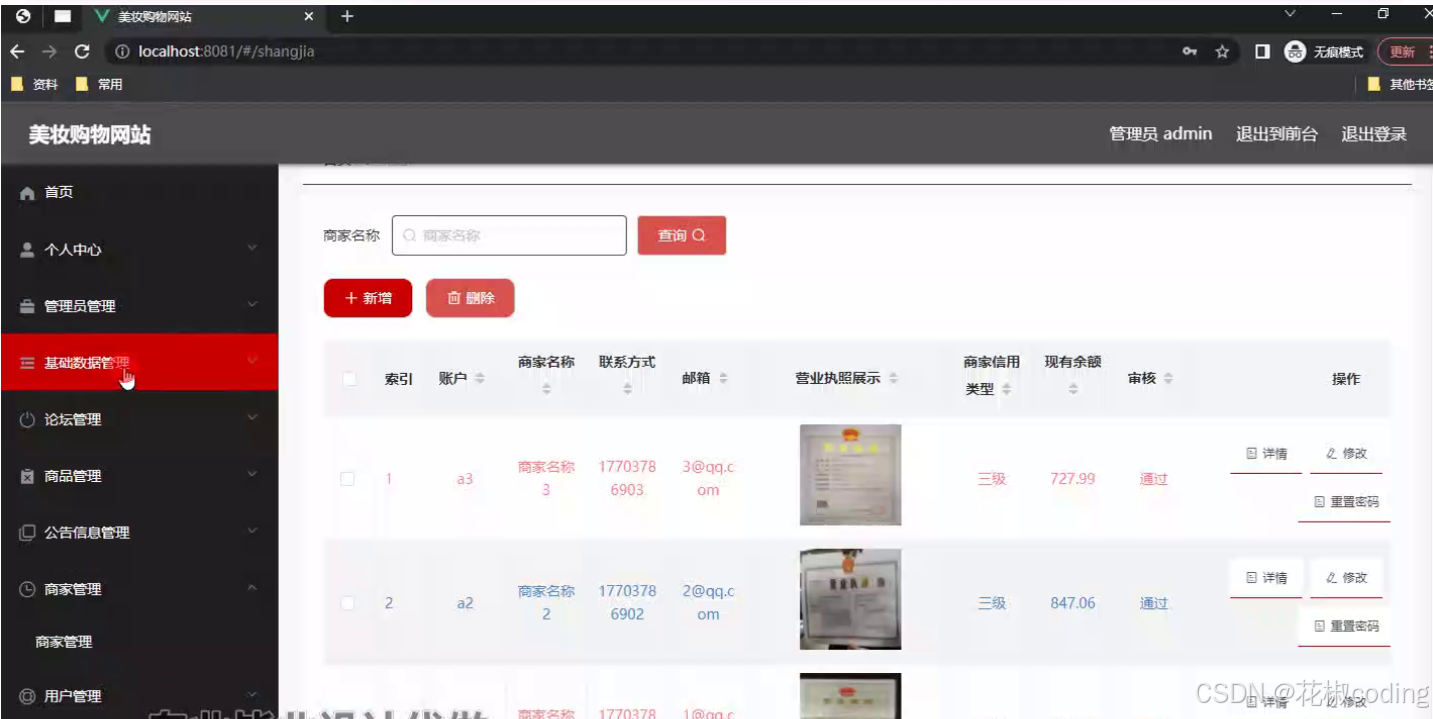
Task: Click the briefcase icon beside 管理员管理
Action: [x=28, y=306]
